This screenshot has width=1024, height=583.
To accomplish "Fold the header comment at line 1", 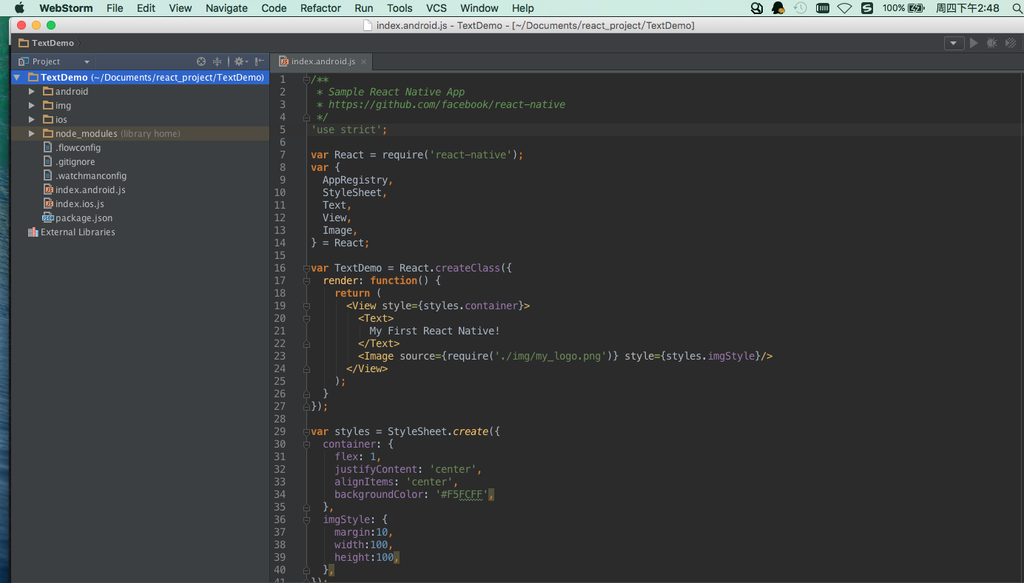I will click(306, 80).
